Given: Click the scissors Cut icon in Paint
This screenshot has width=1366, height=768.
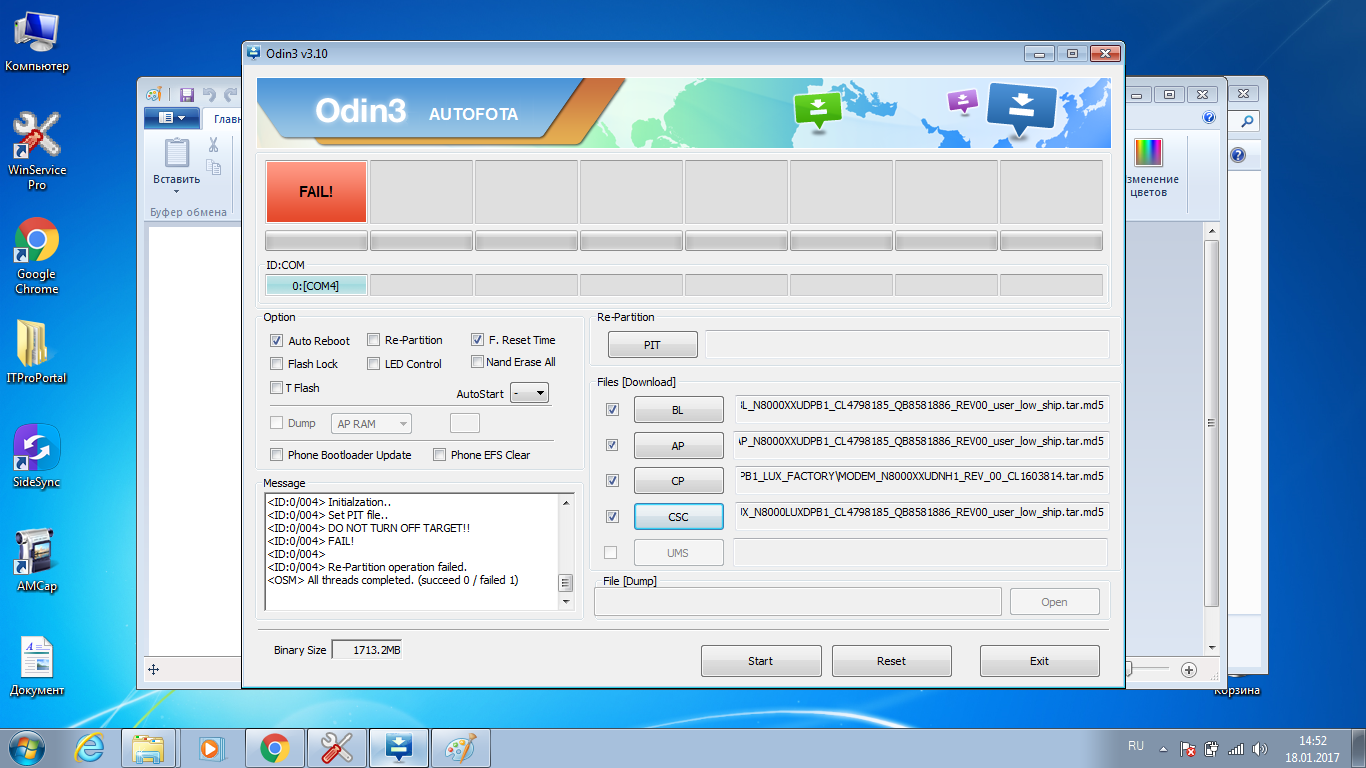Looking at the screenshot, I should pos(213,144).
